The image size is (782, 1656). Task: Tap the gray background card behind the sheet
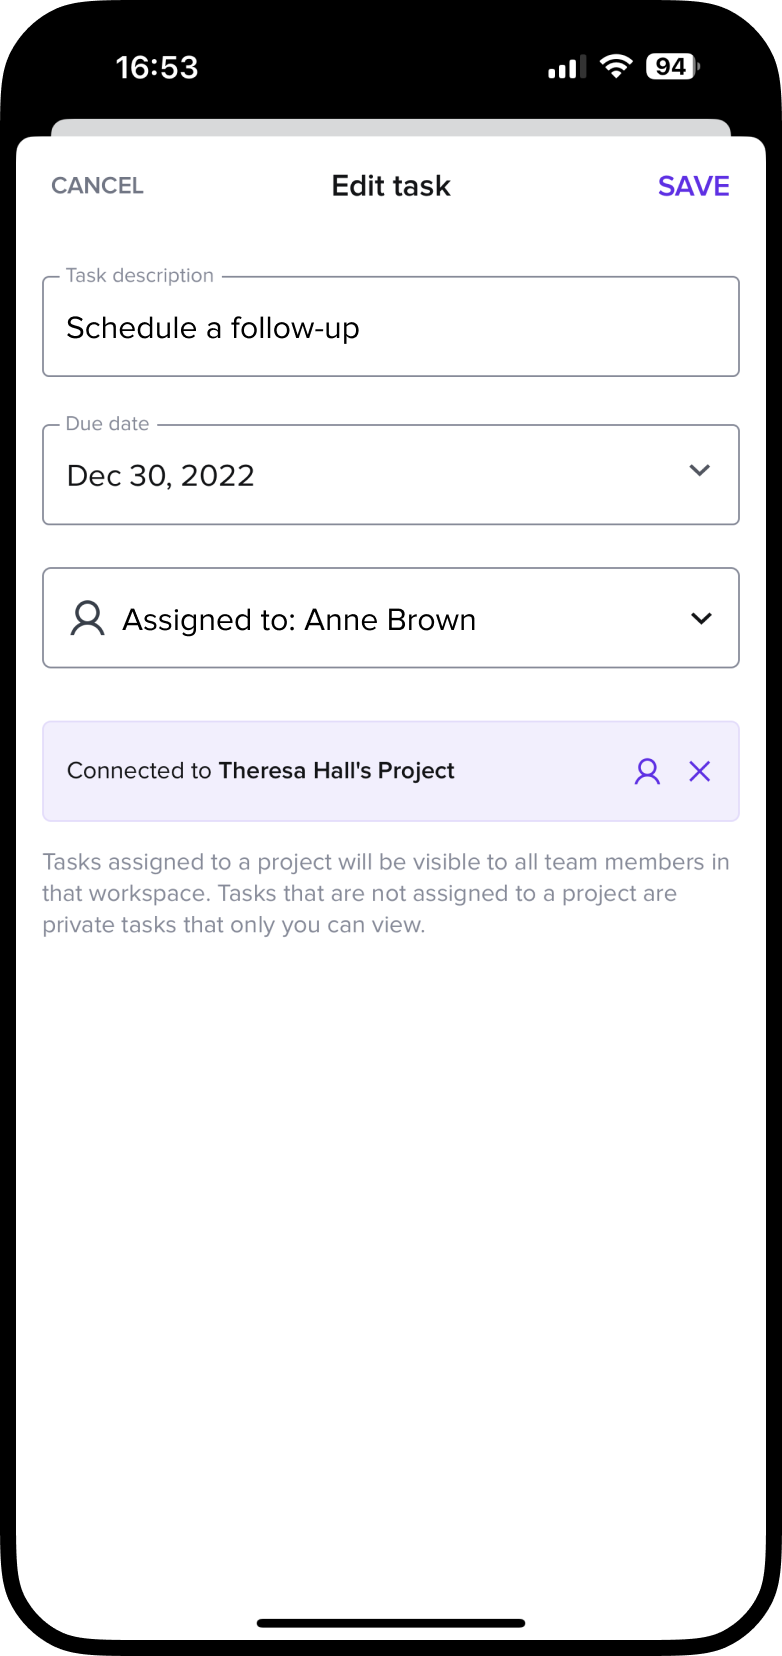click(x=391, y=127)
